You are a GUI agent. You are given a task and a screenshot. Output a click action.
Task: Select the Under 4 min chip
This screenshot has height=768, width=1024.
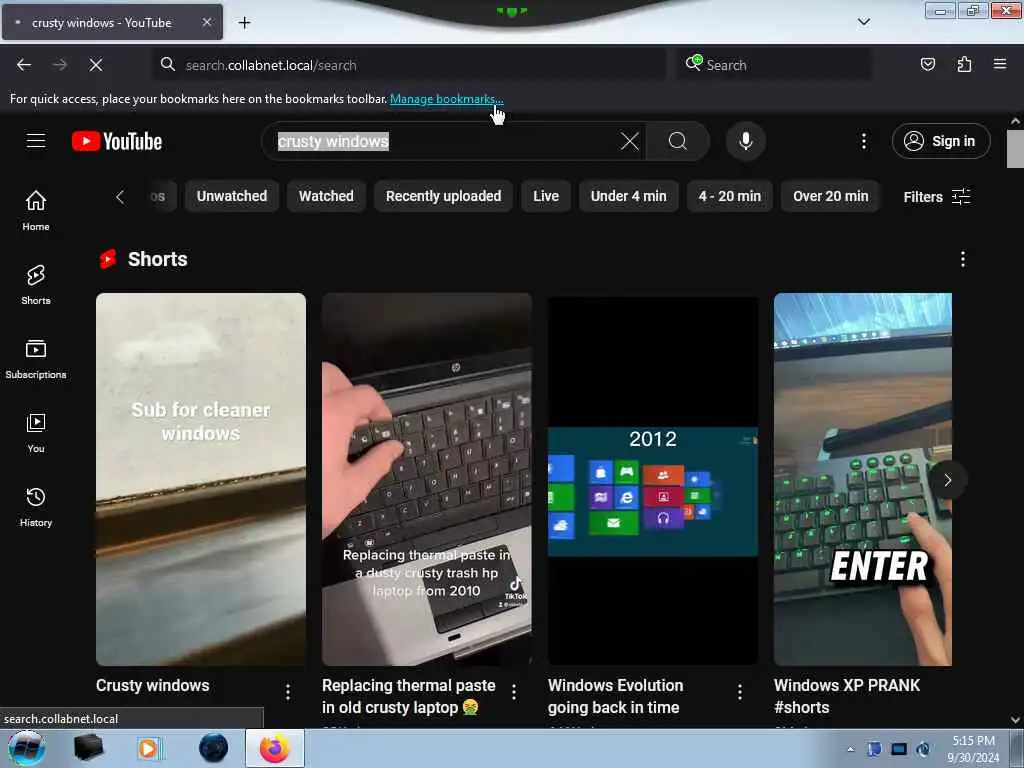(628, 196)
